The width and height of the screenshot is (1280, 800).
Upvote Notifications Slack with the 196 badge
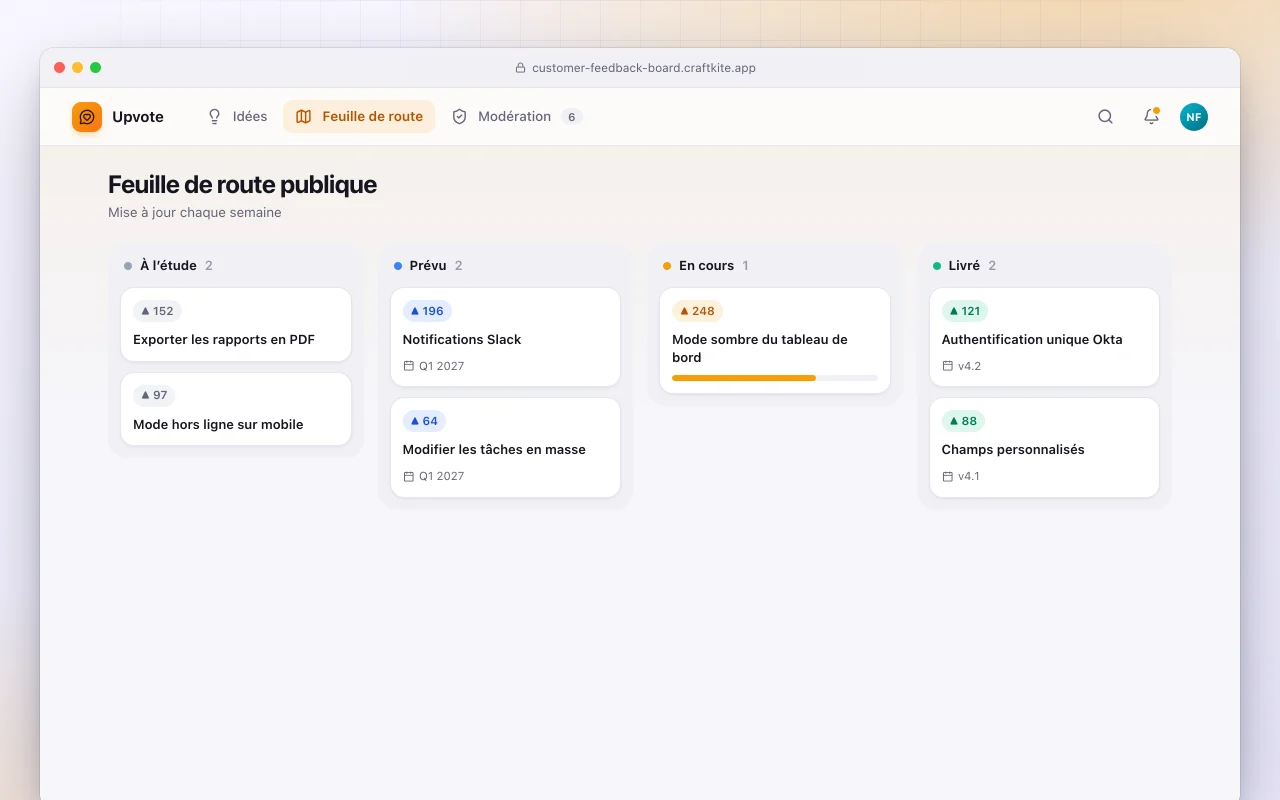pos(427,311)
